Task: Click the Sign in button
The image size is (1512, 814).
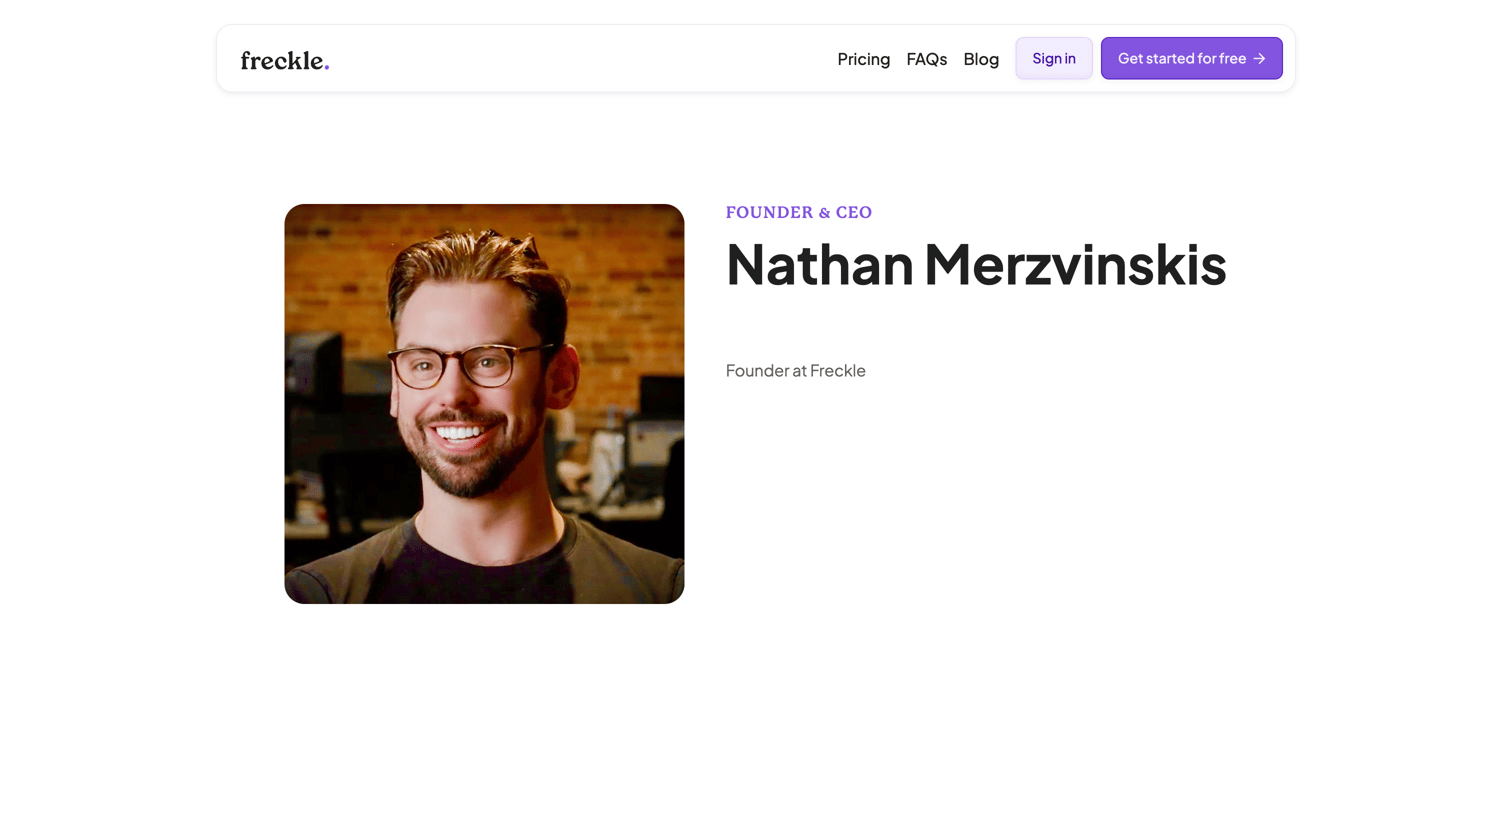Action: point(1054,58)
